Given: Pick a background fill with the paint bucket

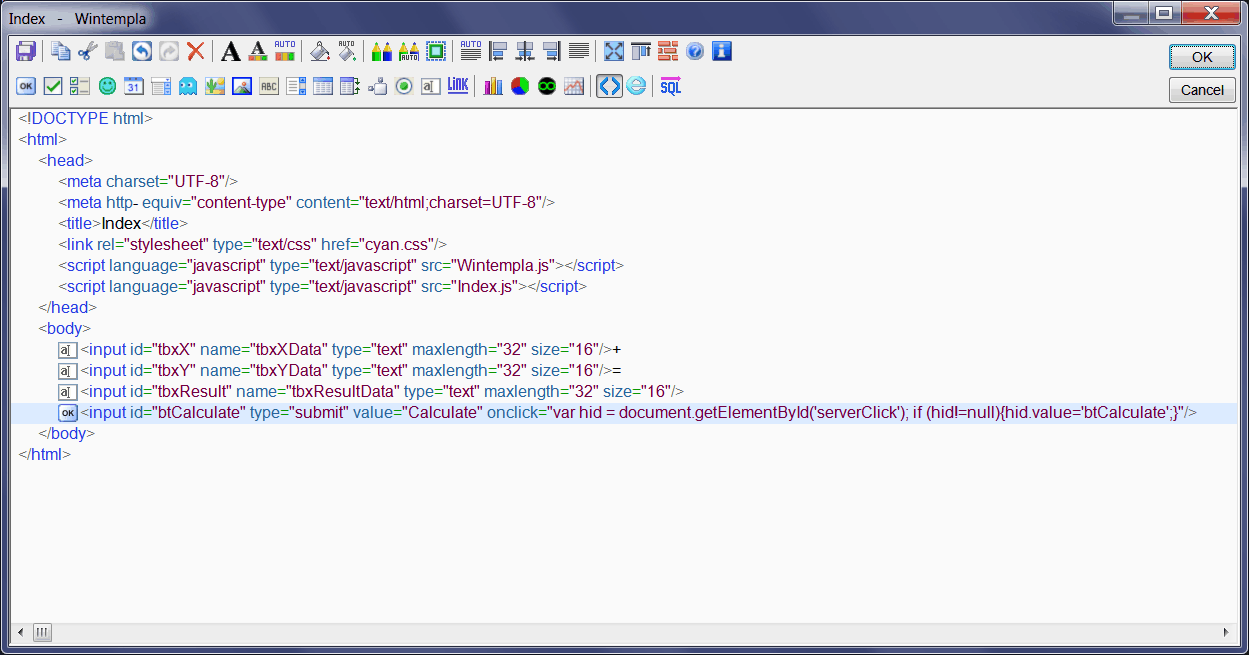Looking at the screenshot, I should click(x=320, y=51).
